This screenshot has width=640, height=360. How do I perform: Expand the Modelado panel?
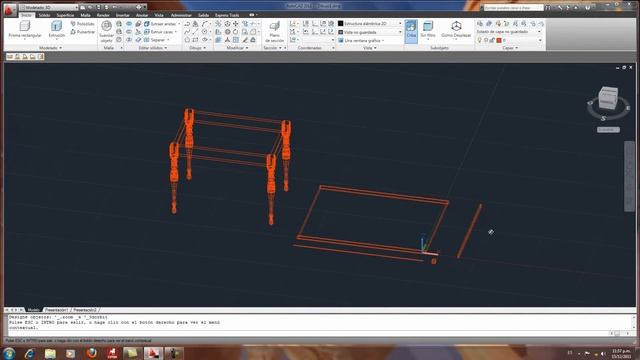51,48
